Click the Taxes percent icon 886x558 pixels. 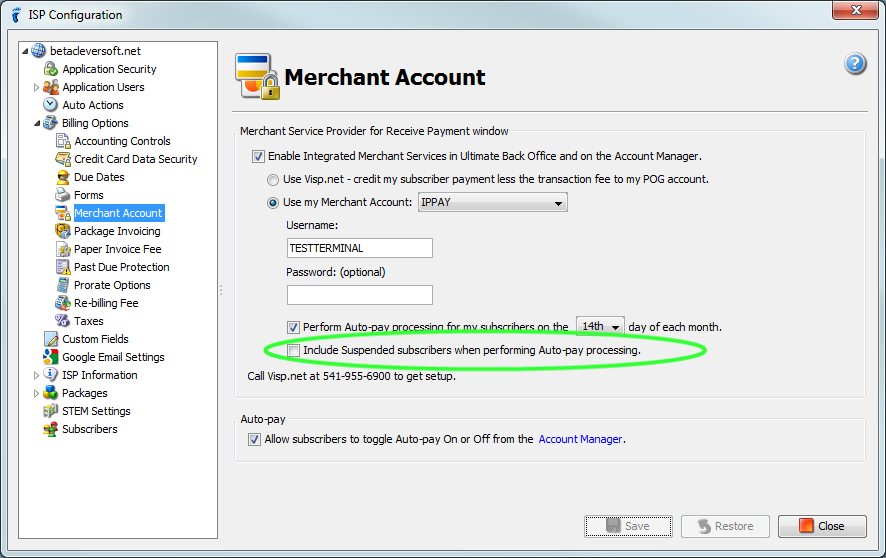point(63,321)
